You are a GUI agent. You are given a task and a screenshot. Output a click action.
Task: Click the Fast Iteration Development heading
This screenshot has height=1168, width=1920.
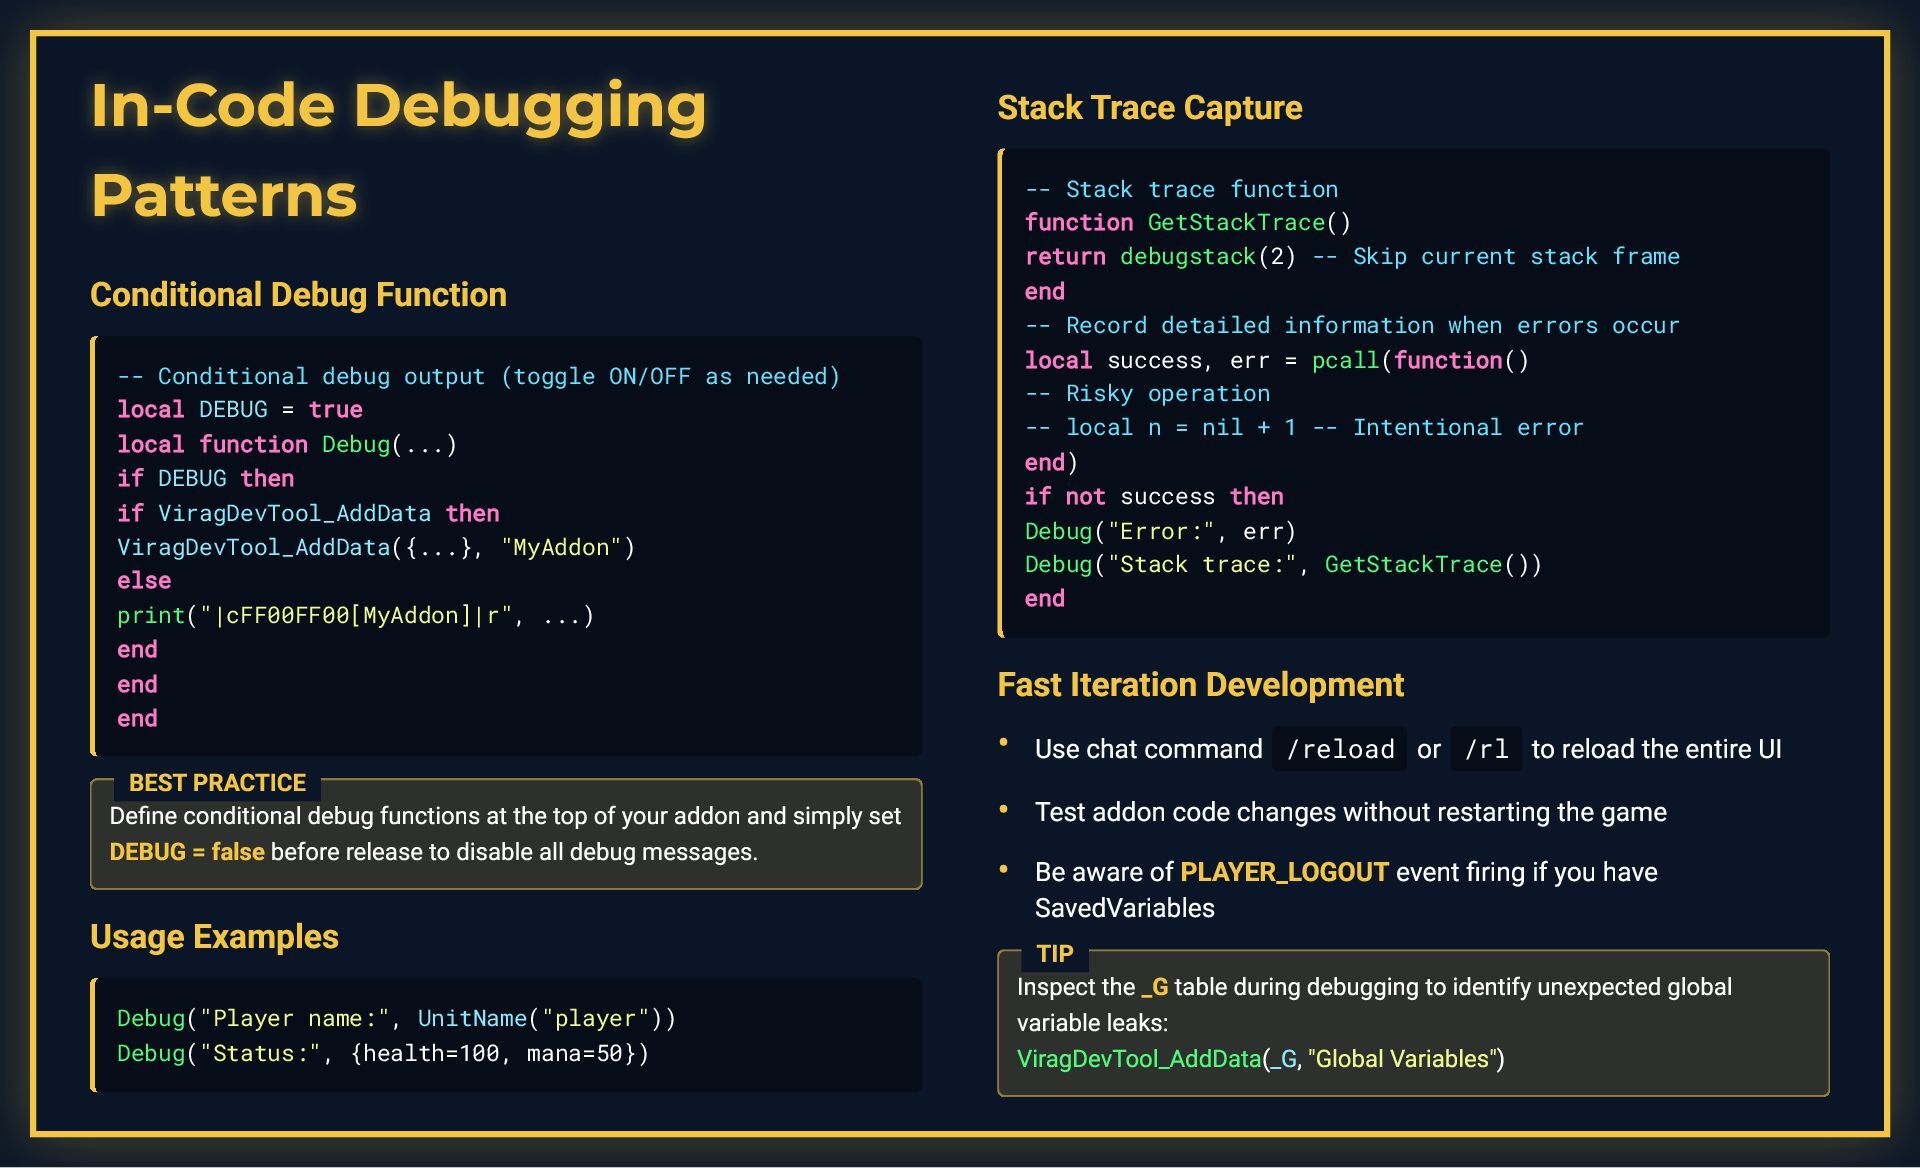(x=1200, y=685)
